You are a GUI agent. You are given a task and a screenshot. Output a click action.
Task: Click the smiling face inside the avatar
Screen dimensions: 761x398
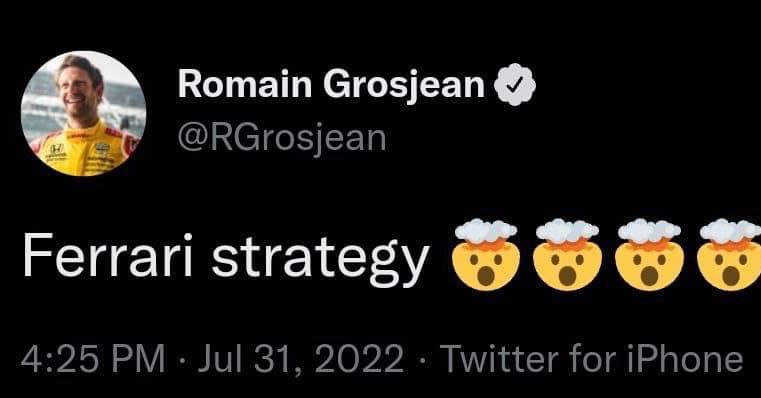[78, 92]
